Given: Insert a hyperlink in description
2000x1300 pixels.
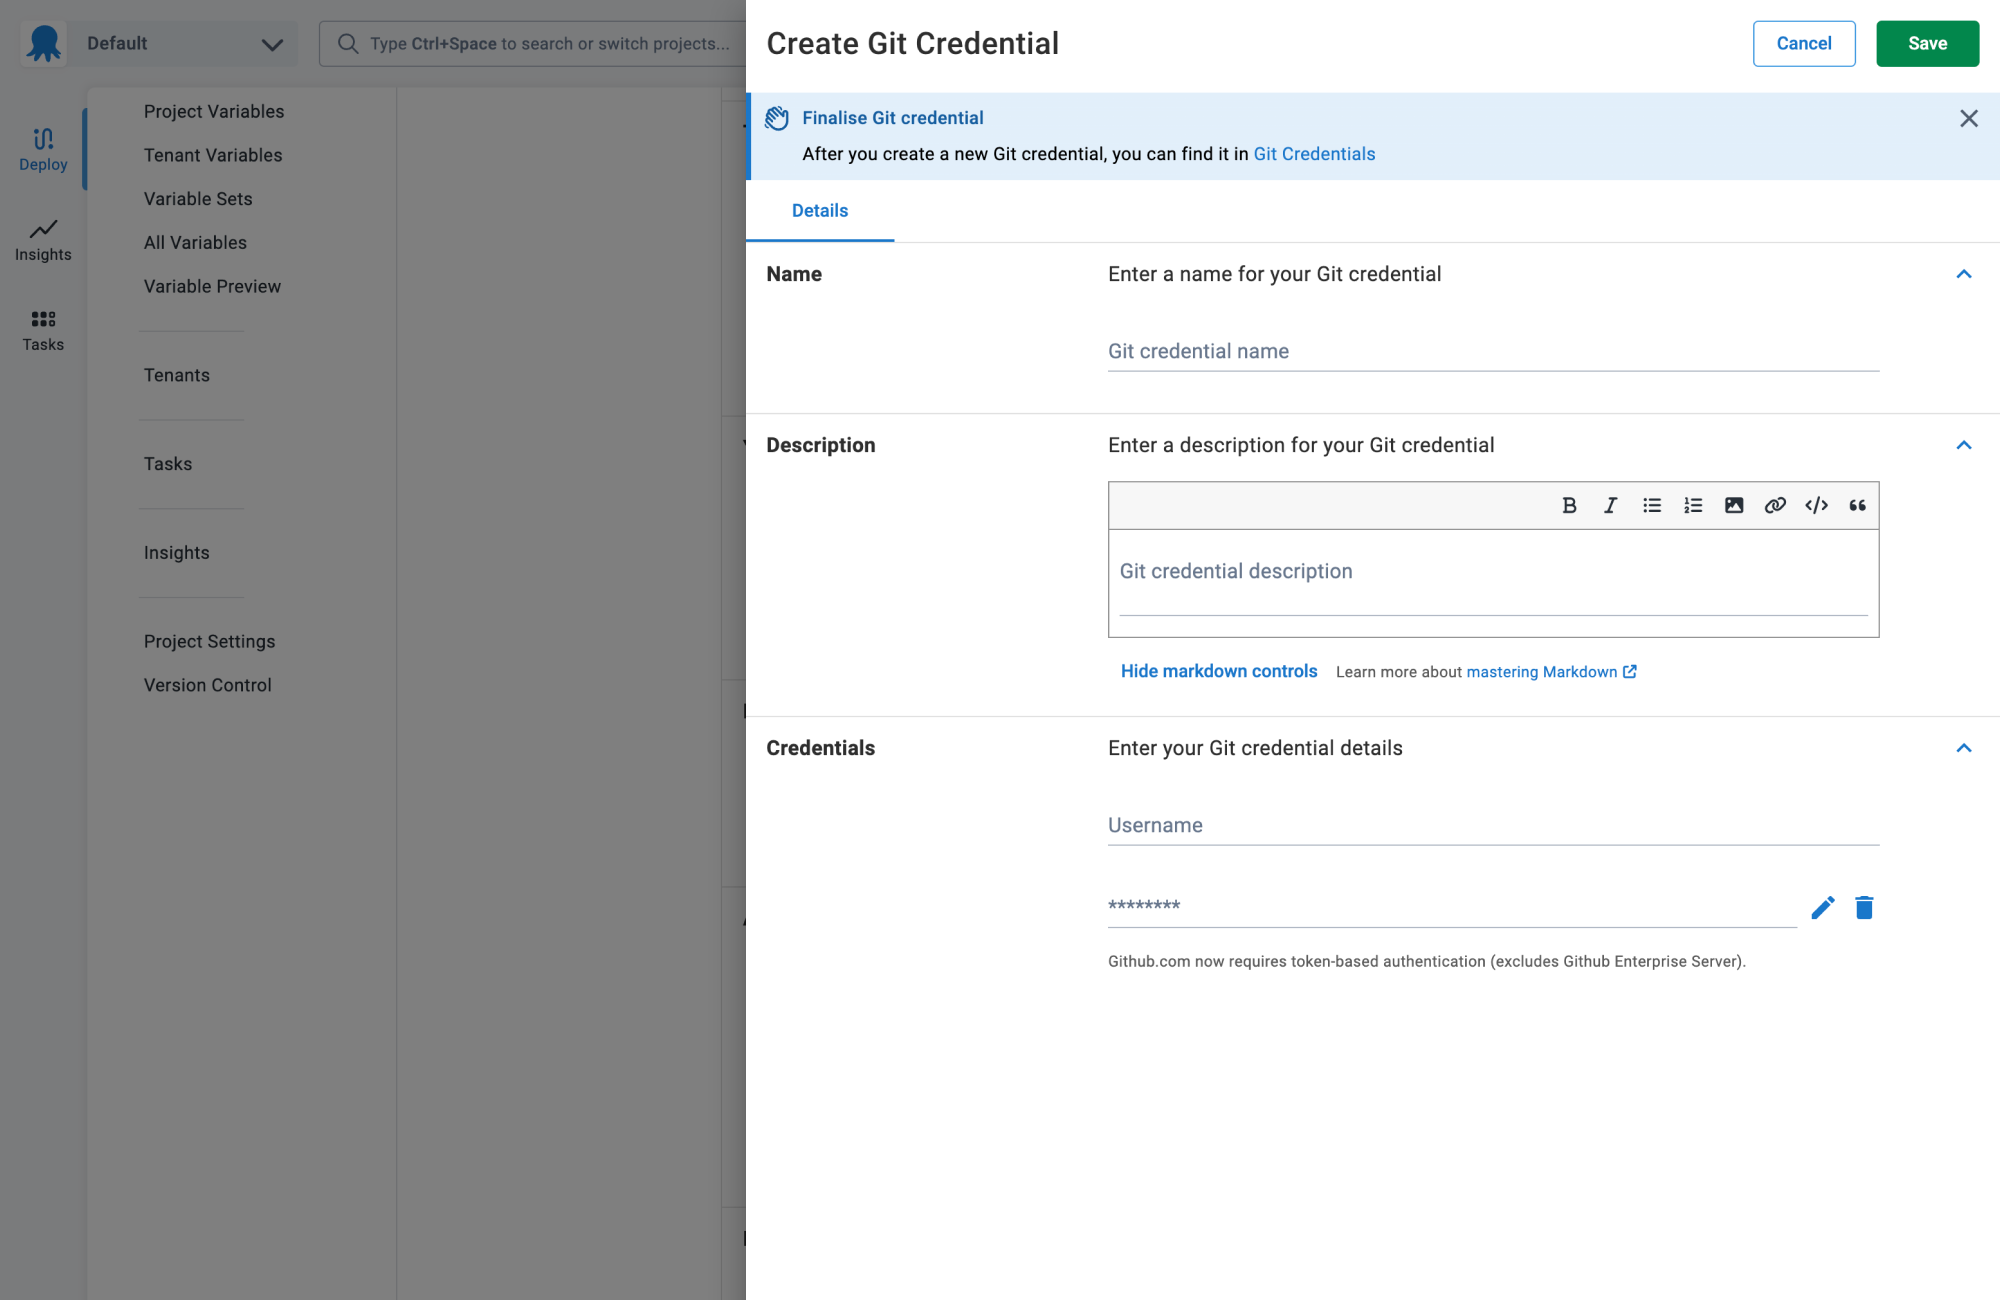Looking at the screenshot, I should pos(1775,505).
